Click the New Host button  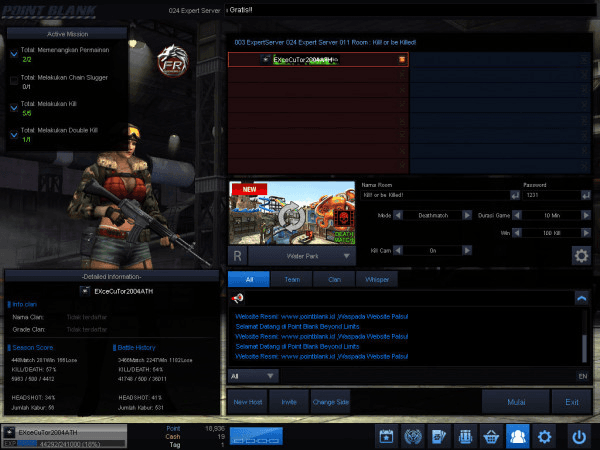point(248,402)
